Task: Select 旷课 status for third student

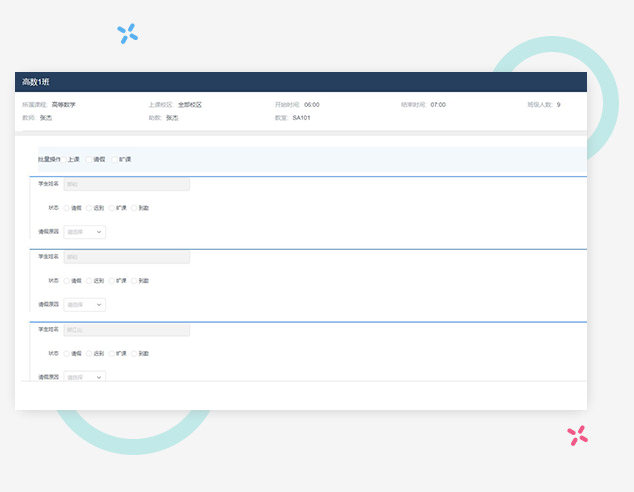Action: (112, 354)
